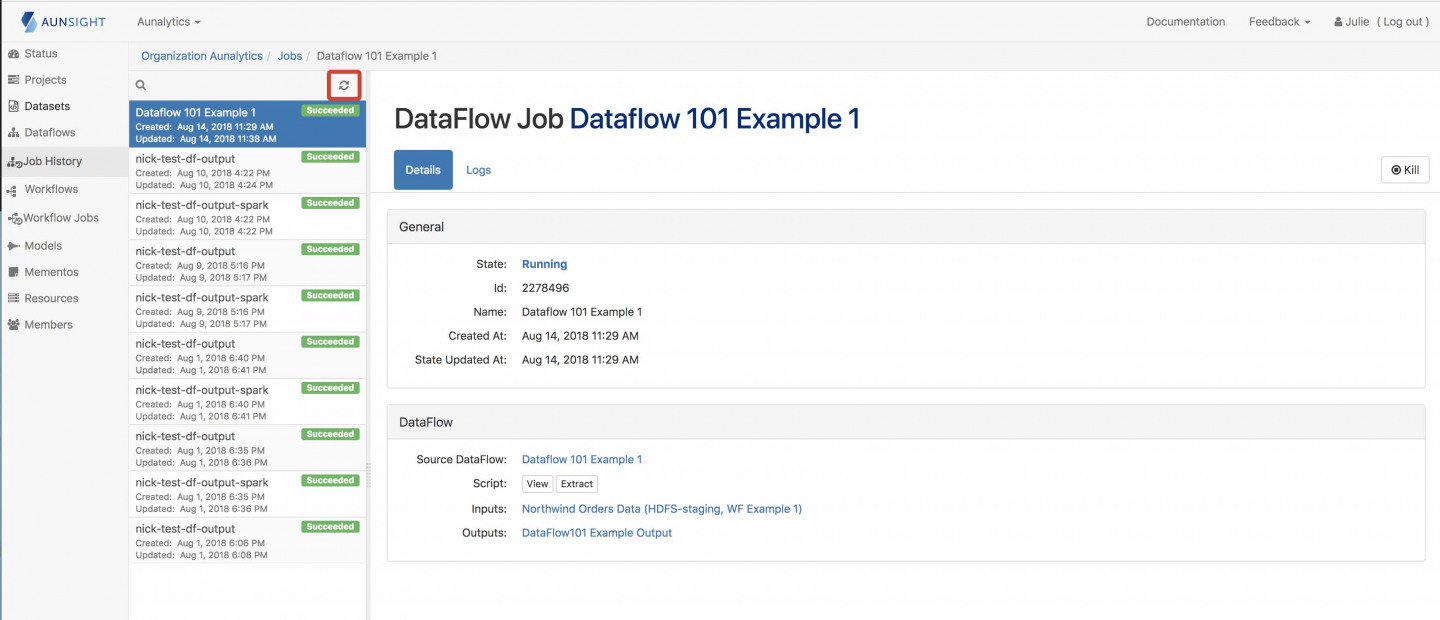Switch to the Details tab
Image resolution: width=1440 pixels, height=620 pixels.
click(x=423, y=170)
